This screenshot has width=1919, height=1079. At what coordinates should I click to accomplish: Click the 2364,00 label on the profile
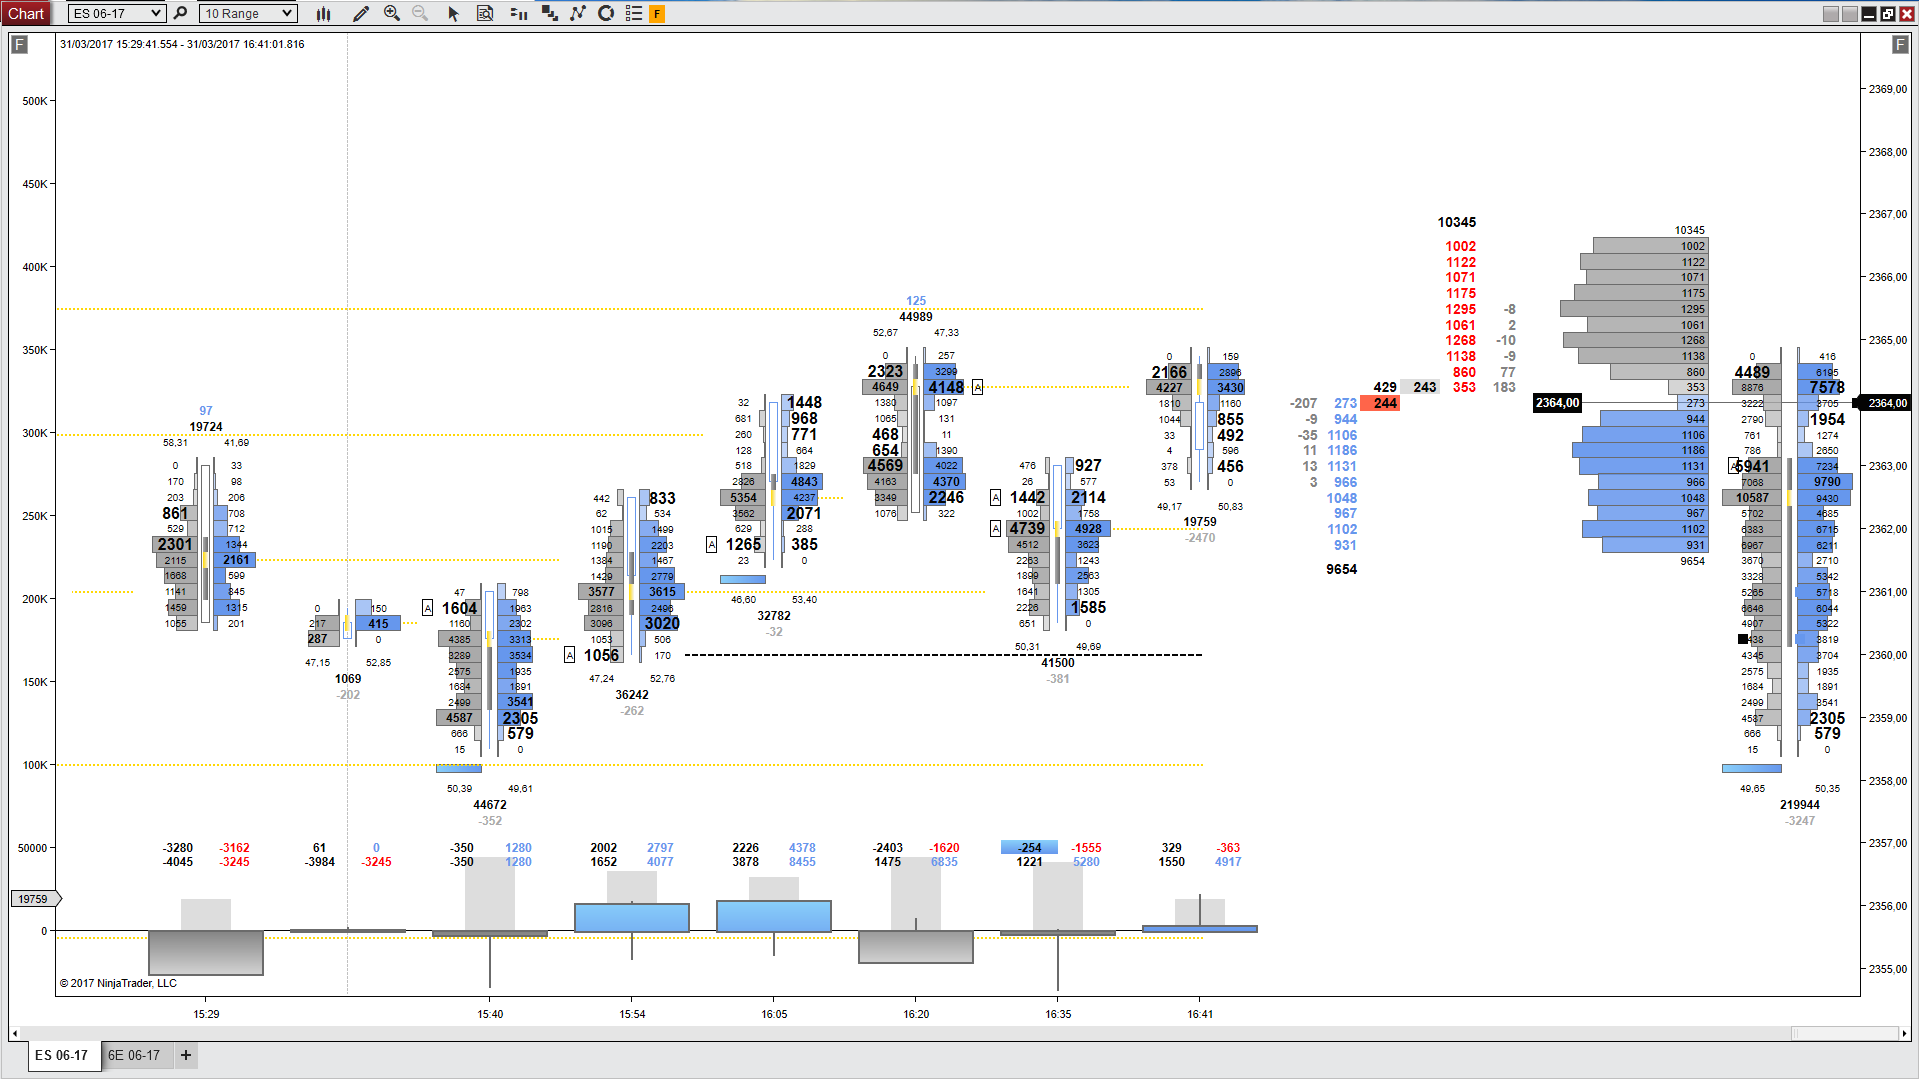tap(1557, 403)
